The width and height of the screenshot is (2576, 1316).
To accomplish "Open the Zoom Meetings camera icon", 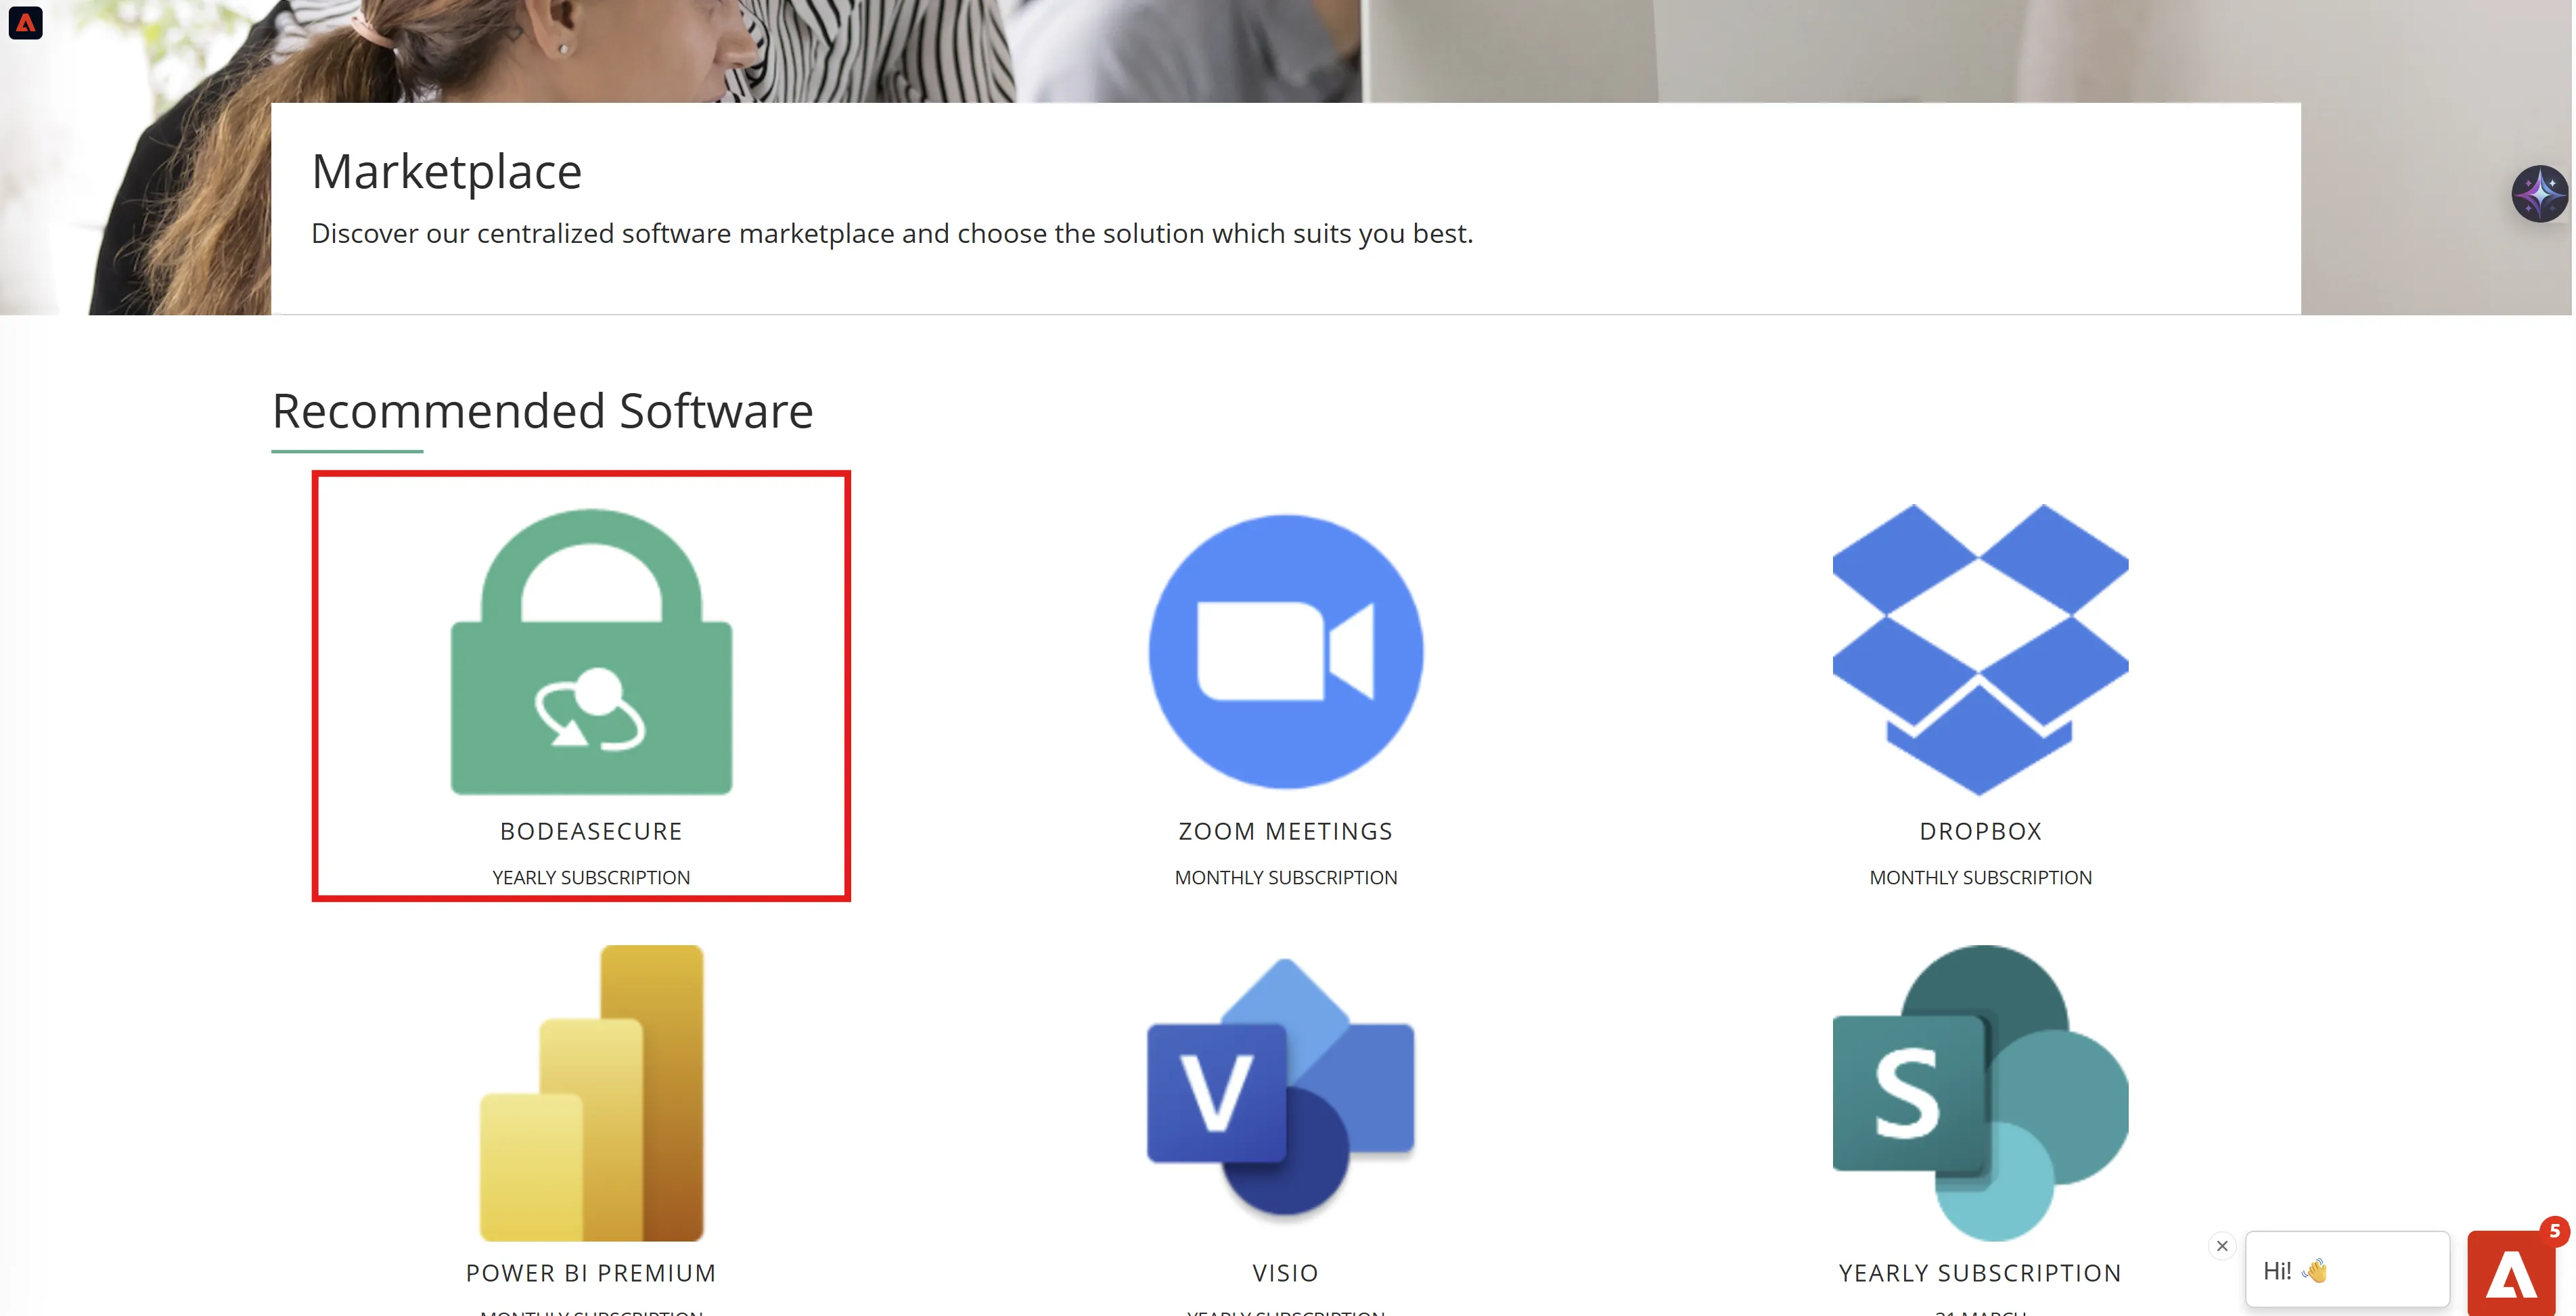I will click(x=1286, y=652).
